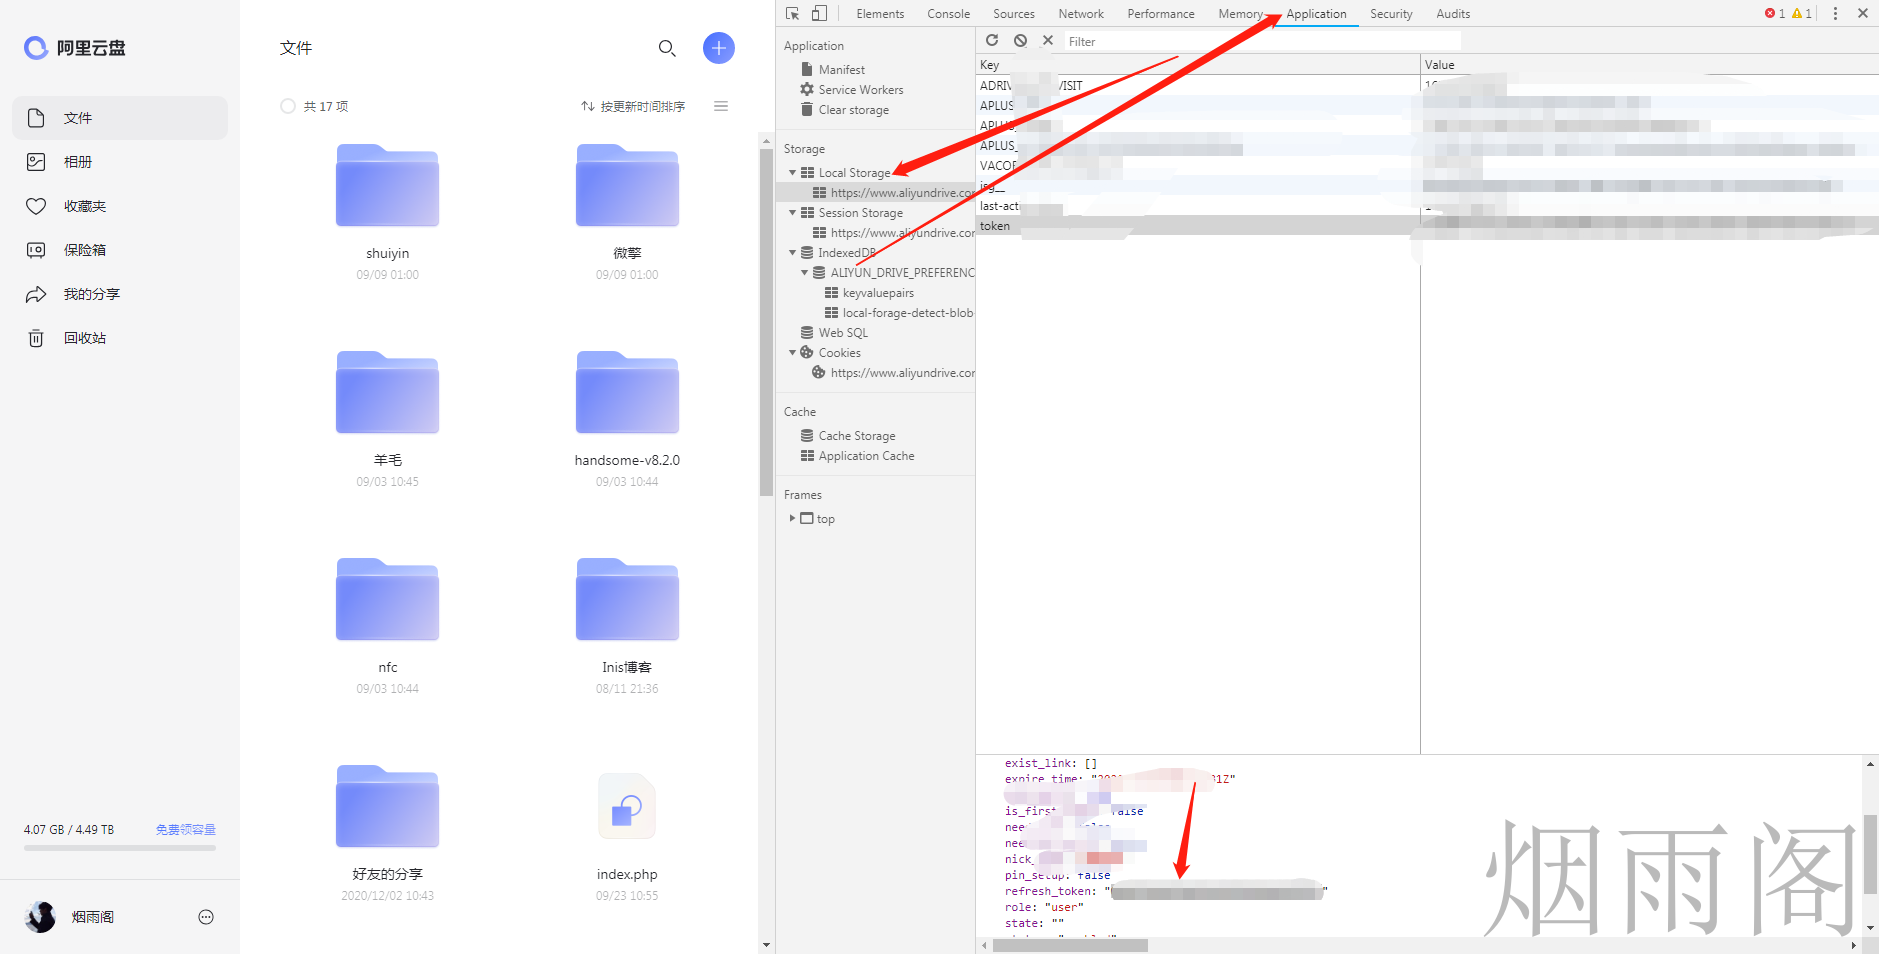Viewport: 1879px width, 954px height.
Task: Open the 按更新时间排序 sort dropdown
Action: coord(633,106)
